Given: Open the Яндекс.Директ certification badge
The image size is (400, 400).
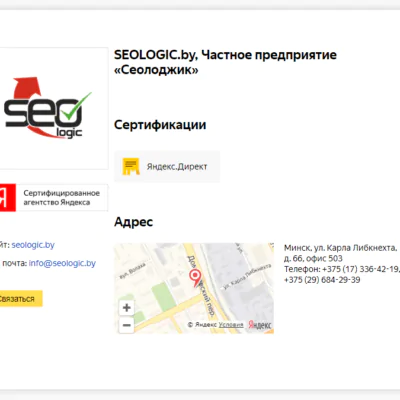Looking at the screenshot, I should (x=167, y=166).
